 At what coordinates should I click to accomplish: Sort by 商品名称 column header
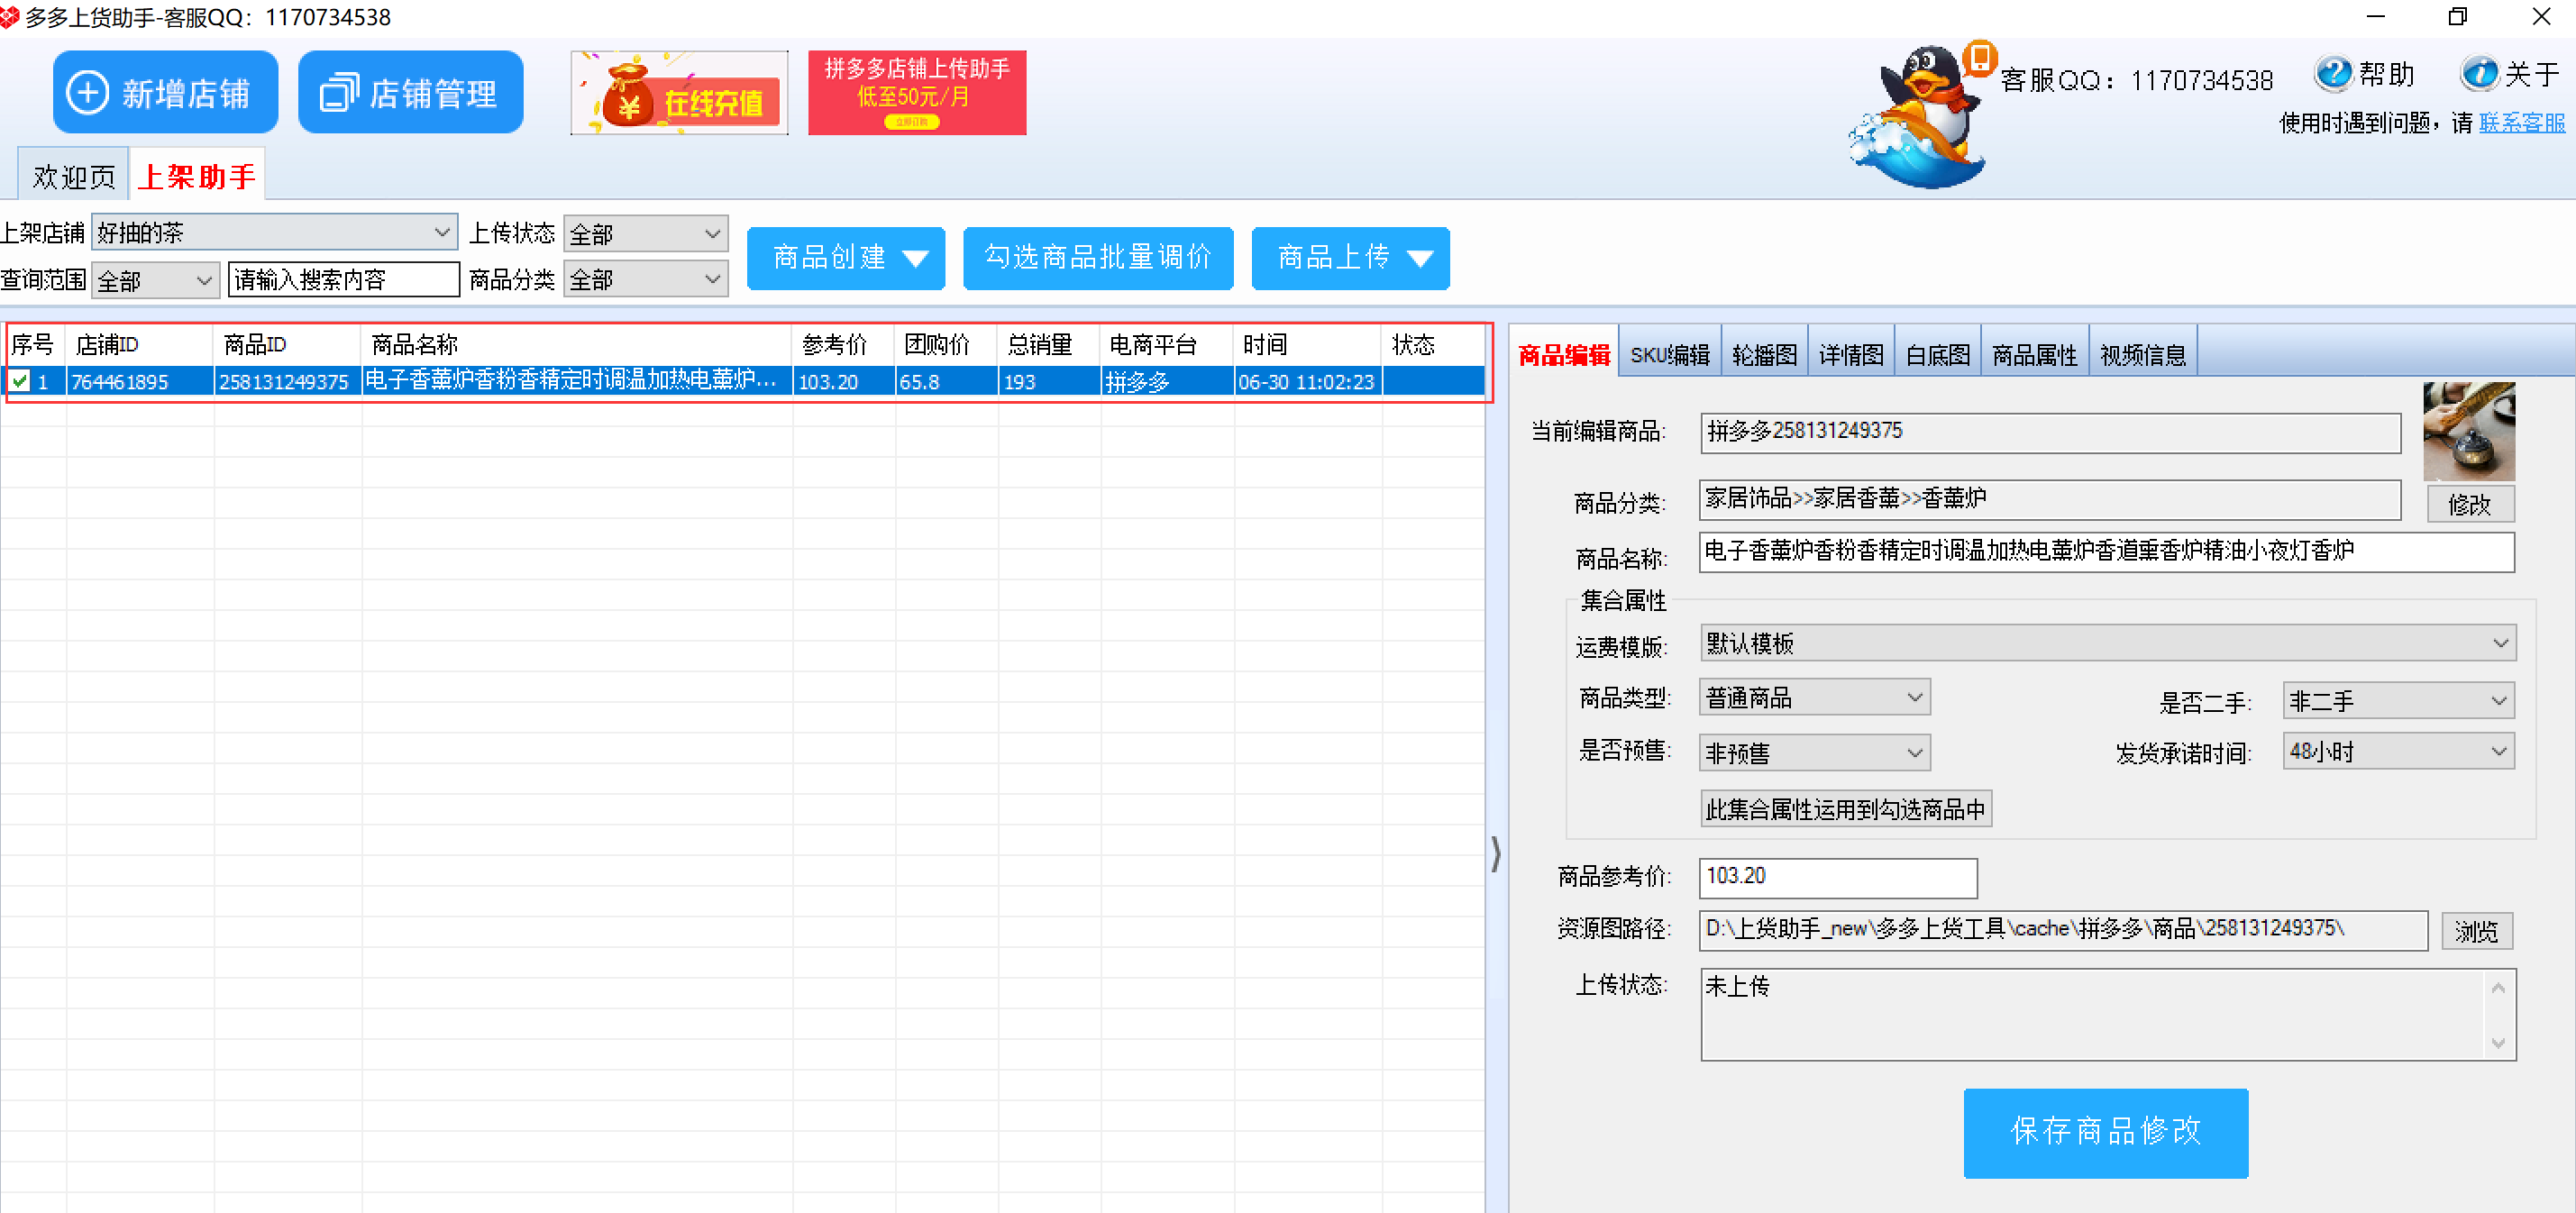coord(576,345)
